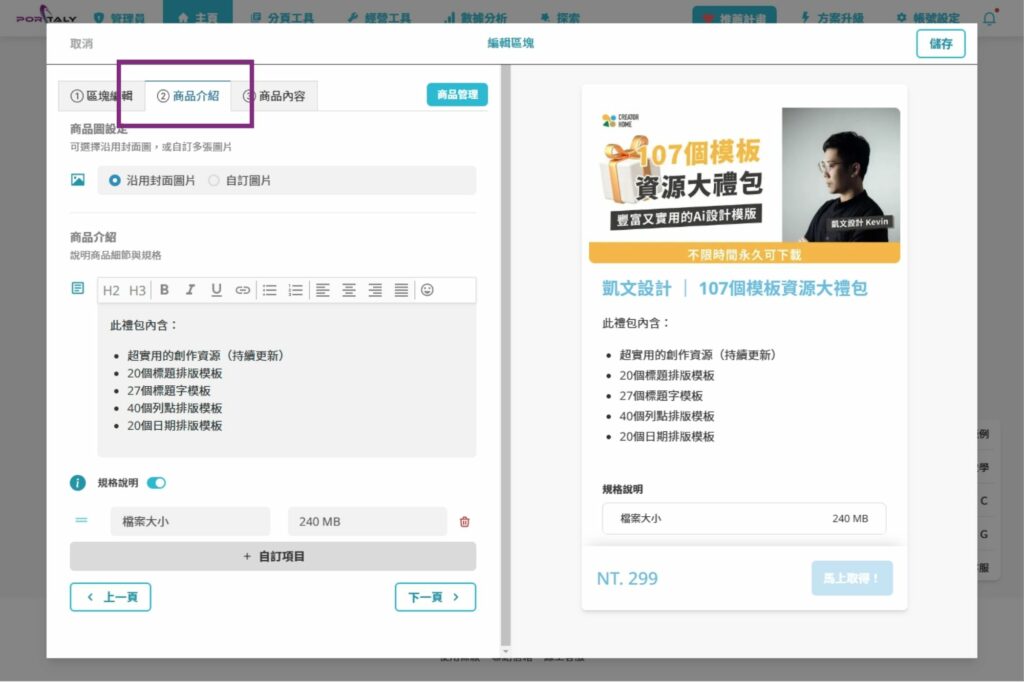
Task: Cancel editing with 取消
Action: [x=82, y=44]
